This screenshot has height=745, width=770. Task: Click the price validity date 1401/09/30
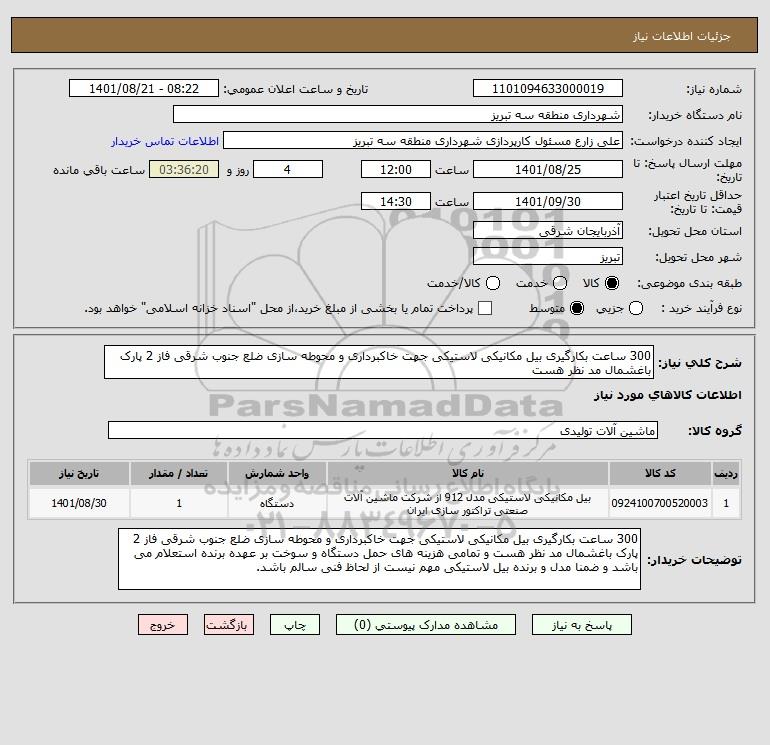pos(548,201)
